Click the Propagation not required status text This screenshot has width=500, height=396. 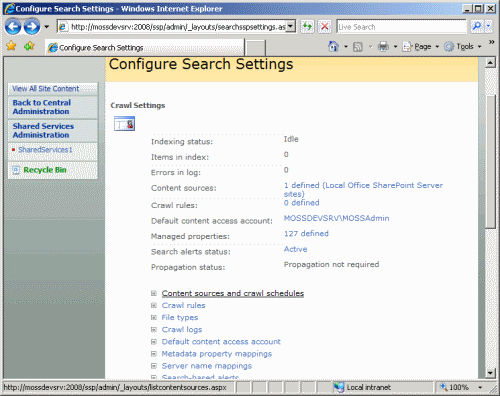pos(331,264)
